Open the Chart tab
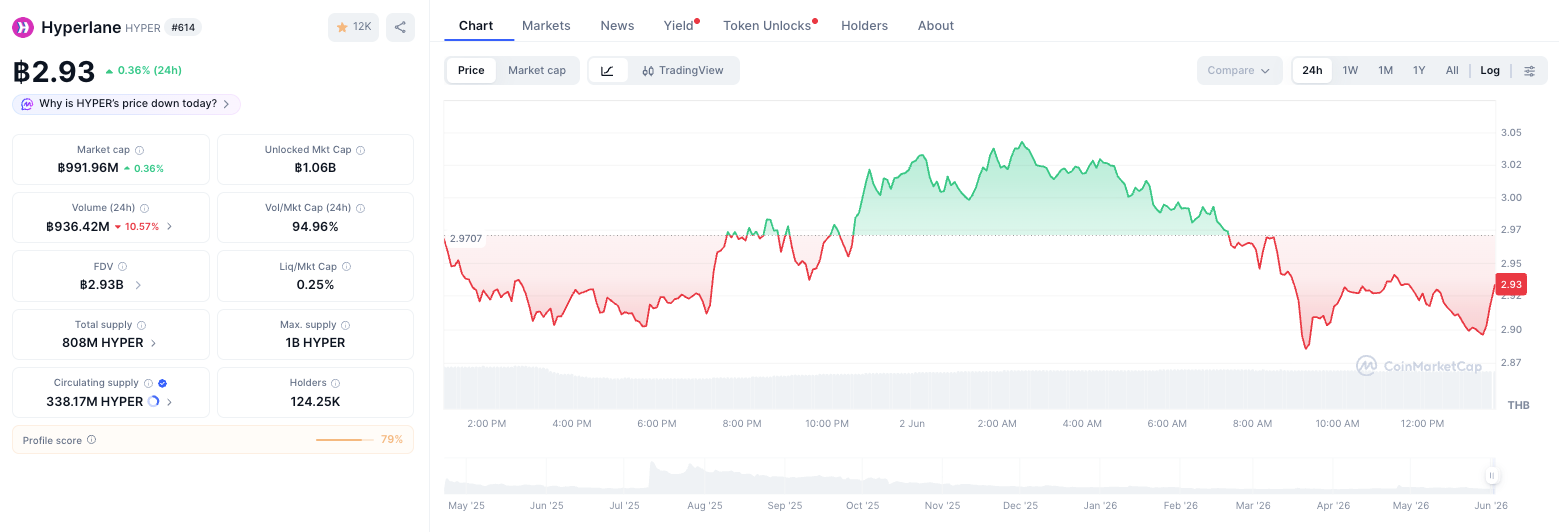This screenshot has width=1559, height=532. pos(476,25)
